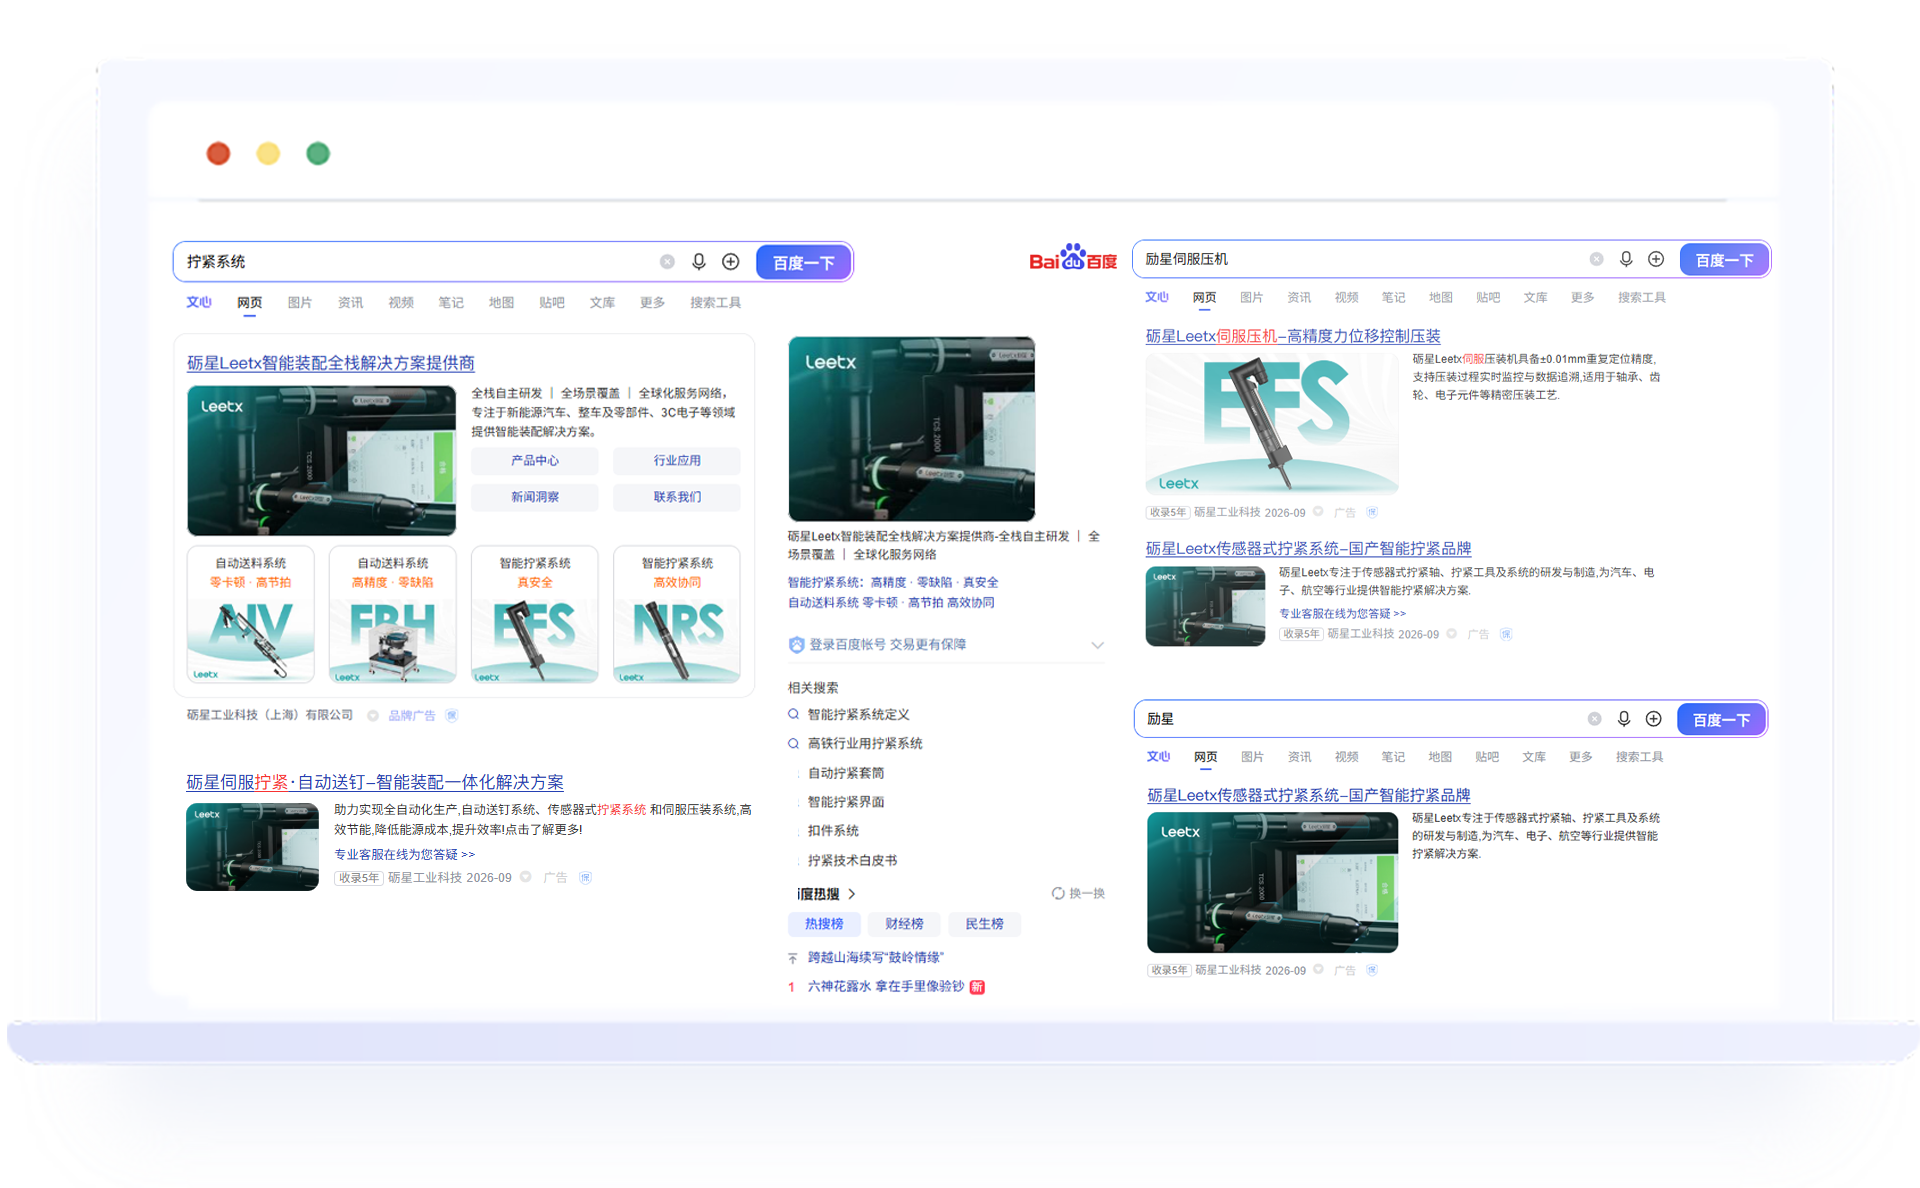Screen dimensions: 1920x1188
Task: Expand the 登录百度帐号 交易更有保障 chevron
Action: [x=1097, y=645]
